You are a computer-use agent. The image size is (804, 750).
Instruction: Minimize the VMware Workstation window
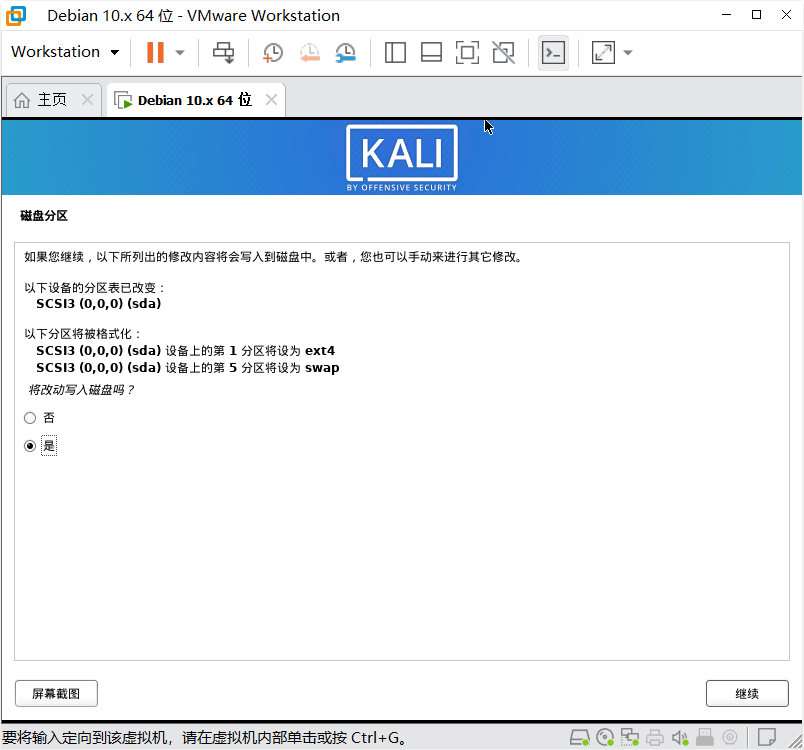[x=726, y=15]
